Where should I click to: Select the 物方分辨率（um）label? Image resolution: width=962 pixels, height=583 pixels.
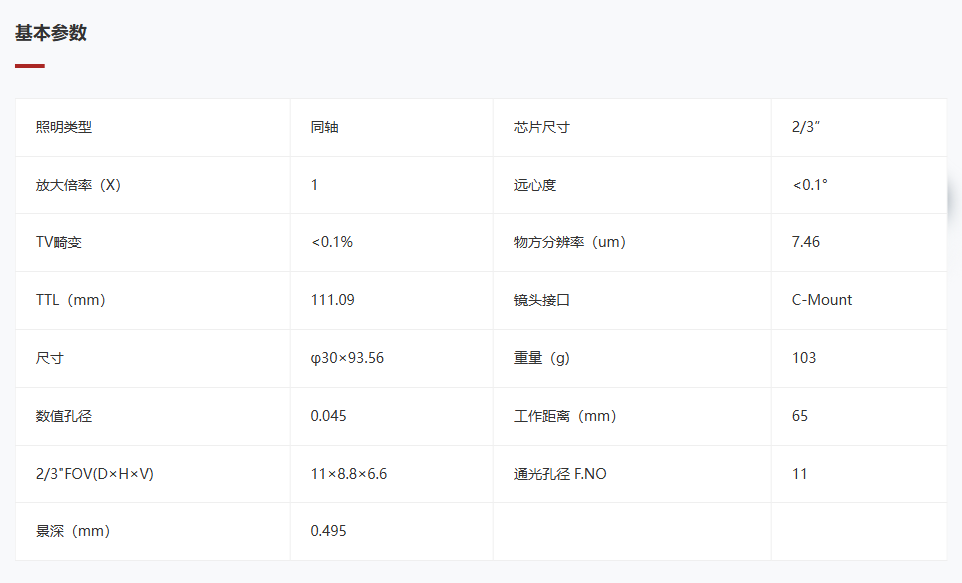coord(570,242)
